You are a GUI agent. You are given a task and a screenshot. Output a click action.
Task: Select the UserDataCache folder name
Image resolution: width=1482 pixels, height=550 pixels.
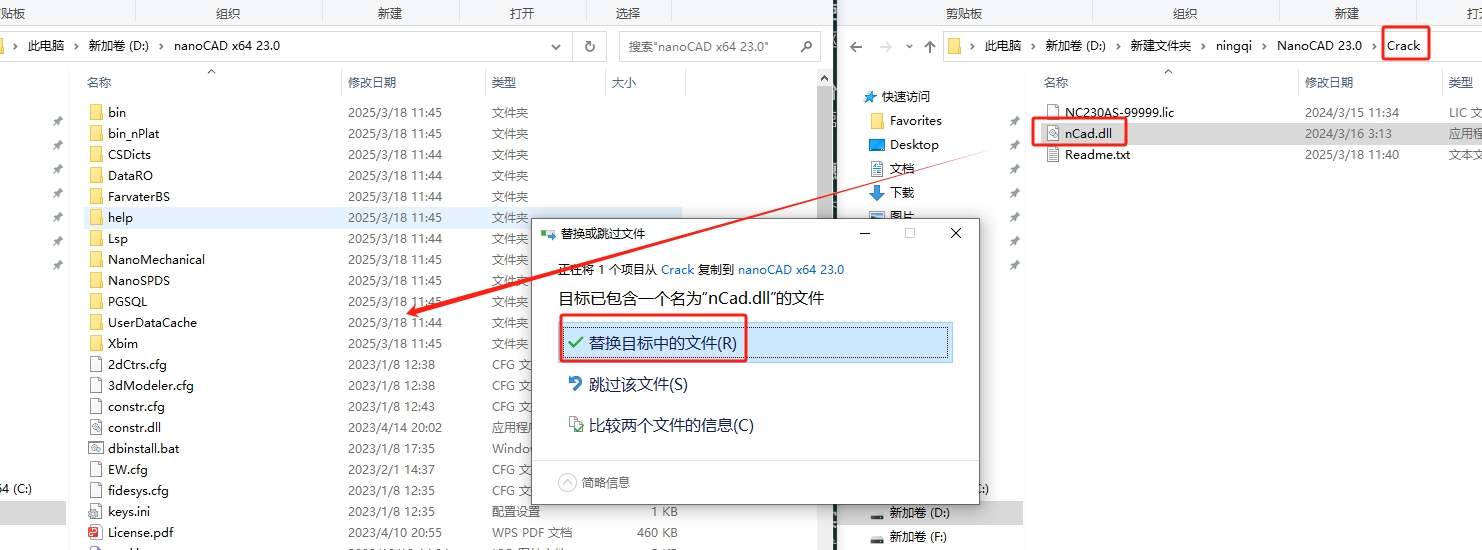tap(152, 322)
